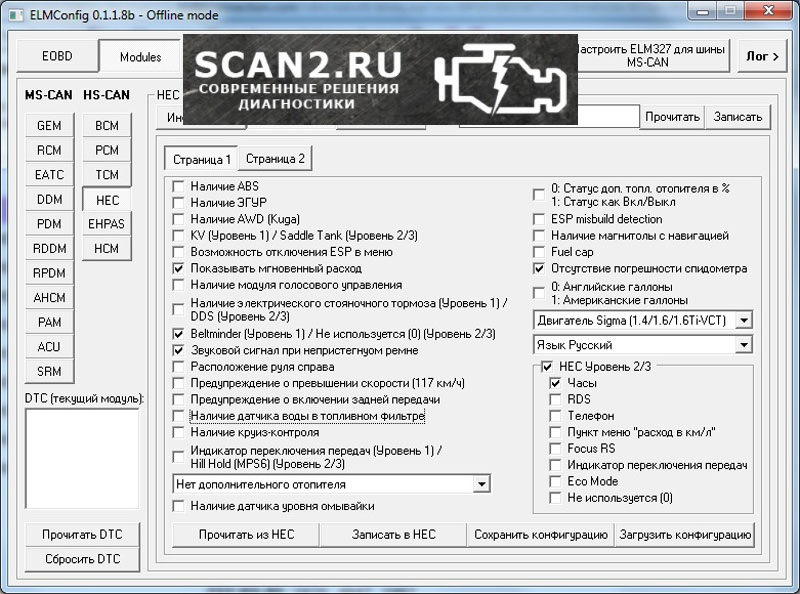Enable Наличие круиз-контроля checkbox

pos(178,432)
